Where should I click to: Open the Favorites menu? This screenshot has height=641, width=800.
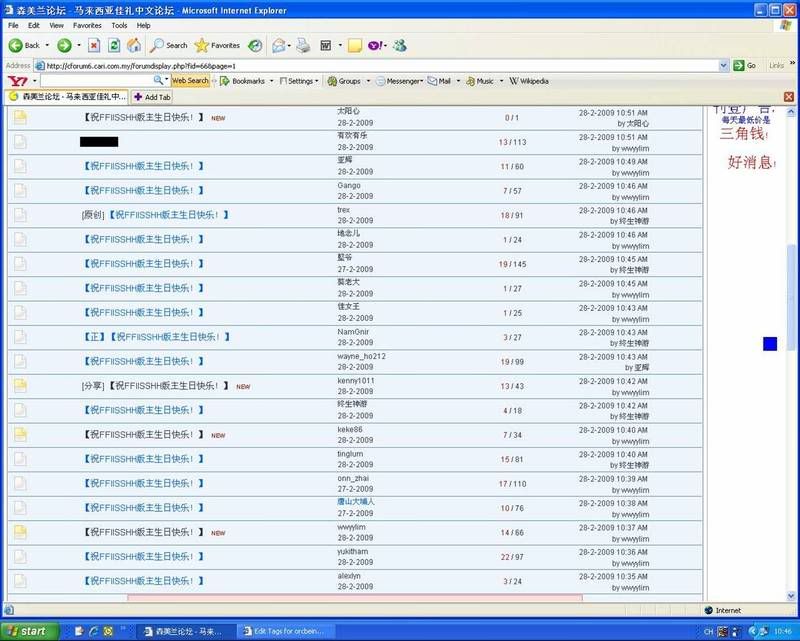click(x=87, y=25)
